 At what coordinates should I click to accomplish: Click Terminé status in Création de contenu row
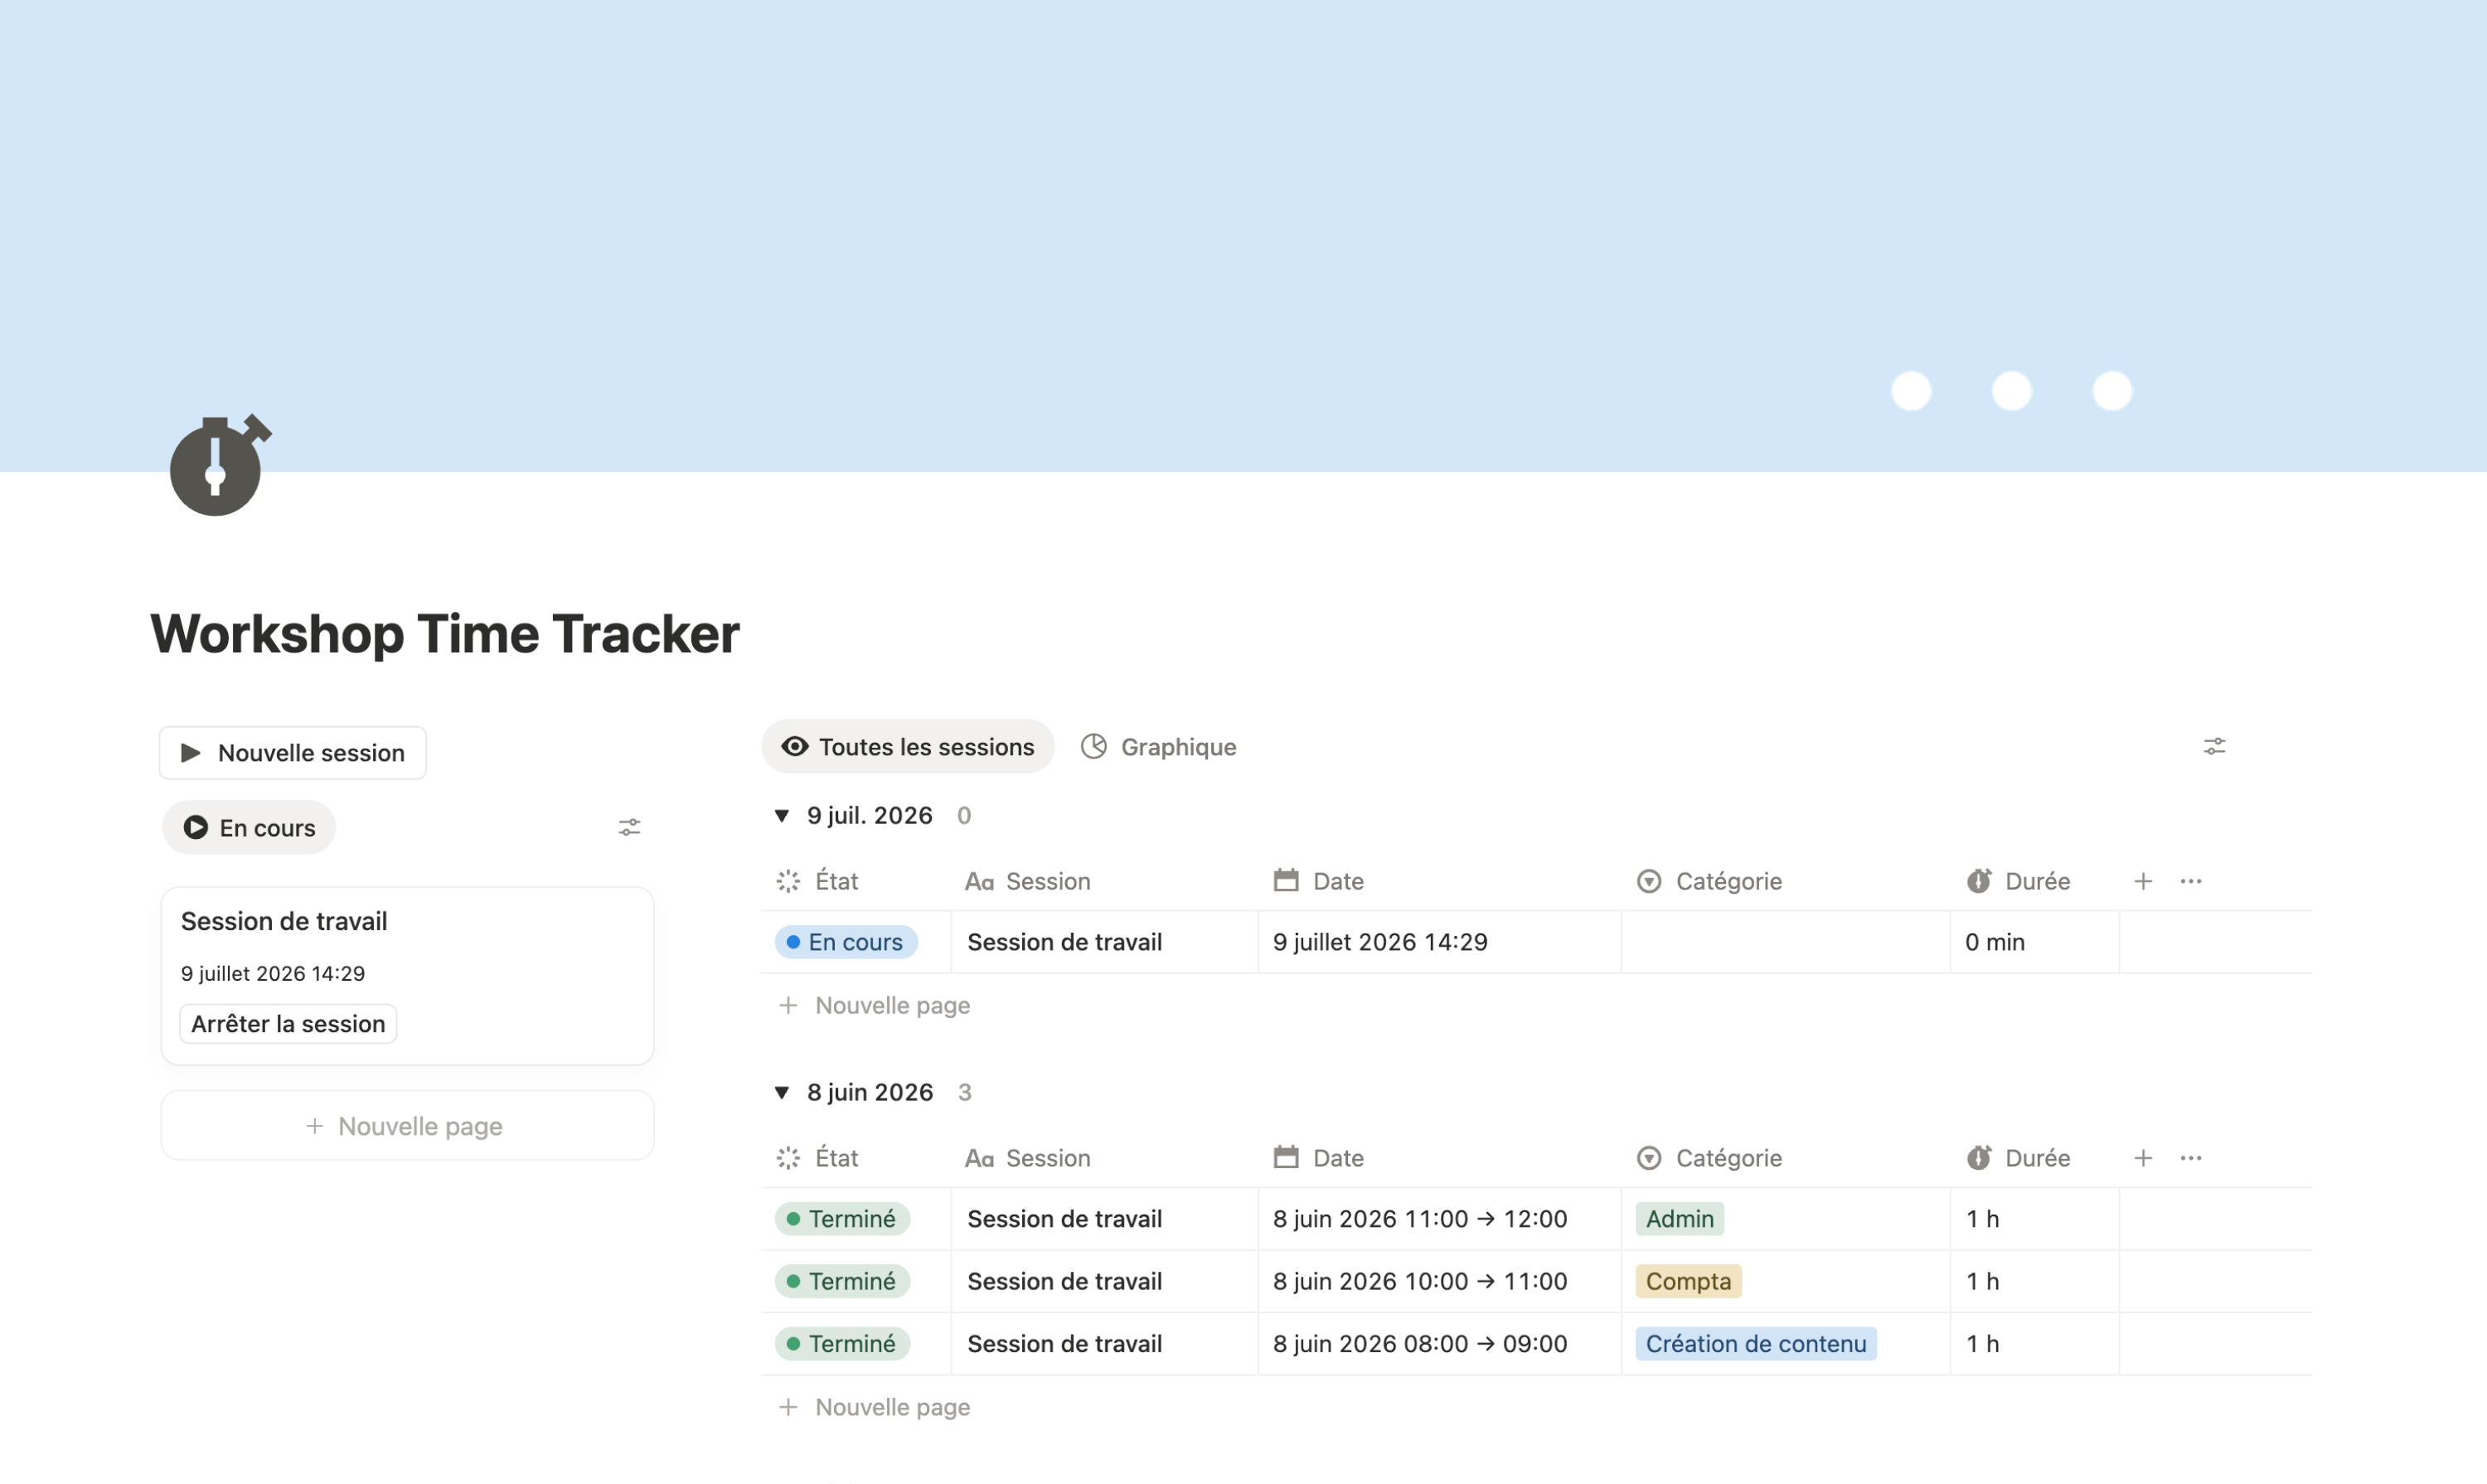843,1344
